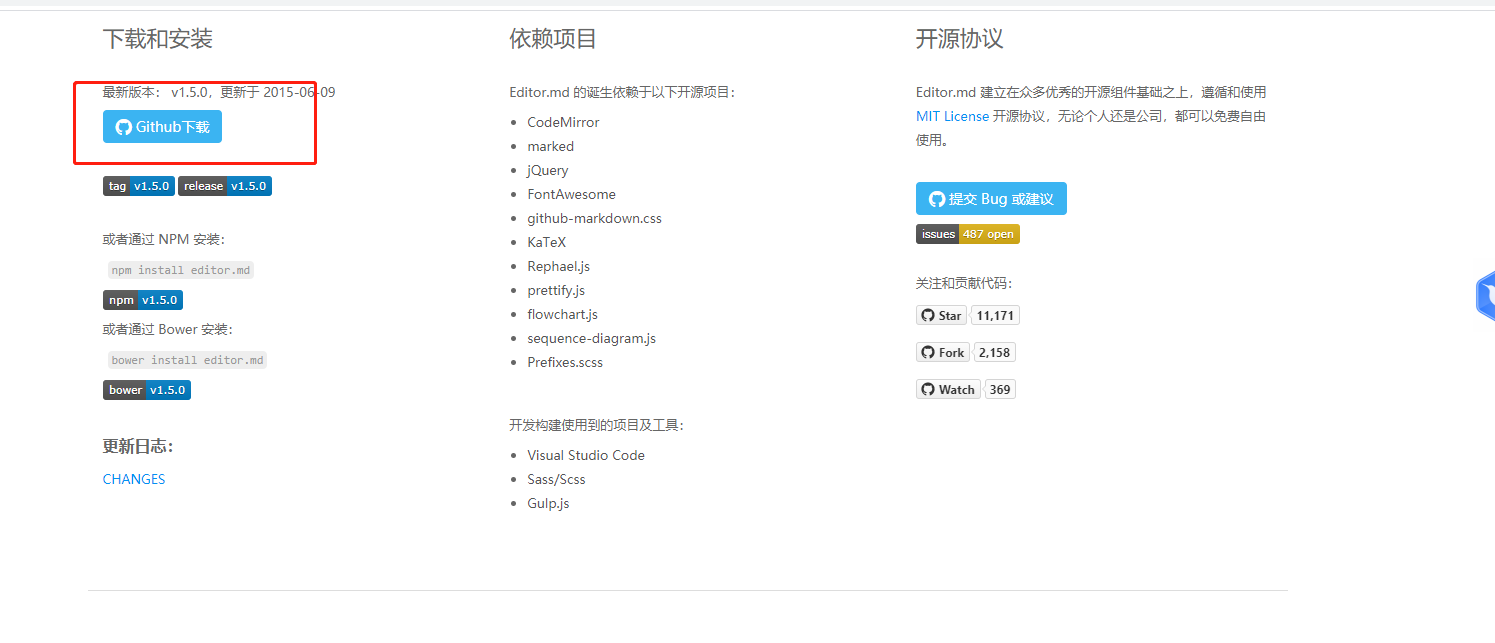Click the npm v1.5.0 badge

point(143,300)
